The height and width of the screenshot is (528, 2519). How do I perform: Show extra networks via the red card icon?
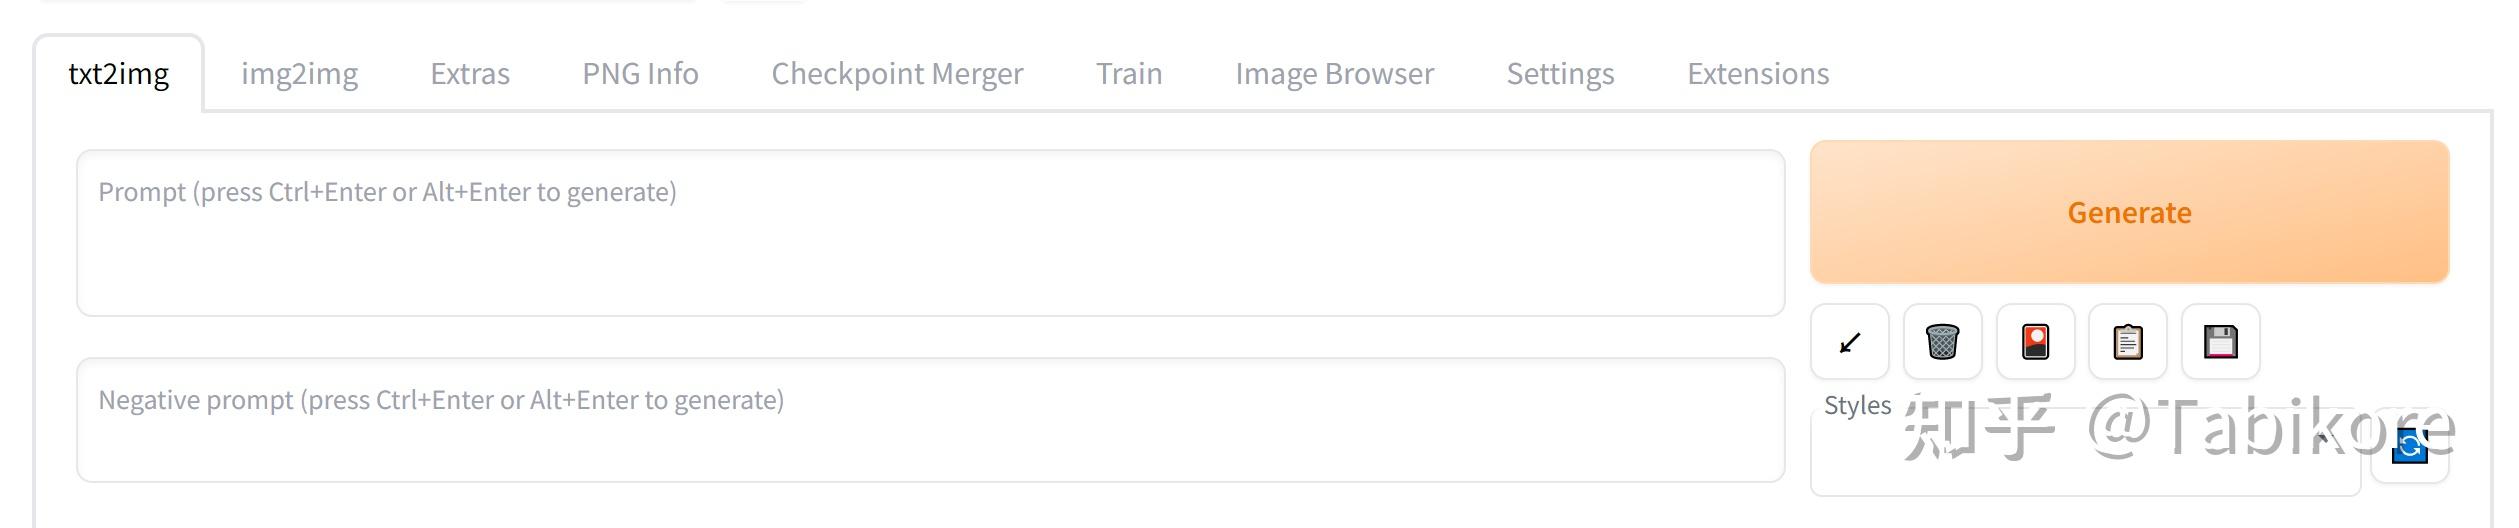(2035, 343)
